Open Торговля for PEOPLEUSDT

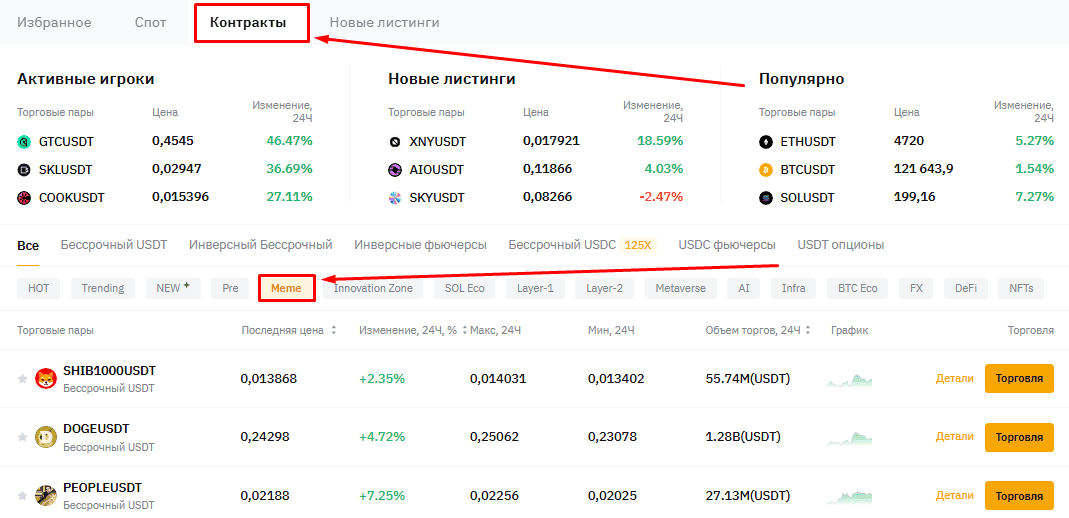[x=1019, y=496]
